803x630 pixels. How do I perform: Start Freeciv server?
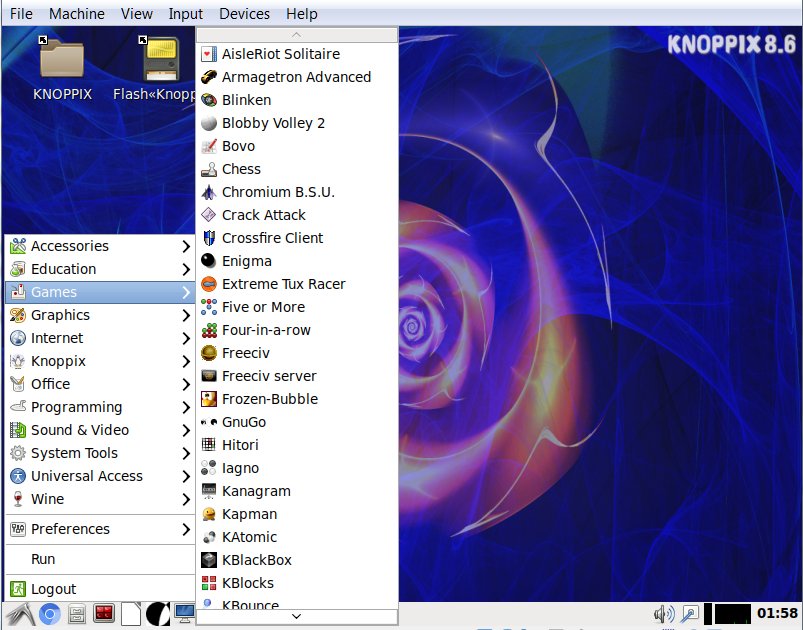point(297,376)
